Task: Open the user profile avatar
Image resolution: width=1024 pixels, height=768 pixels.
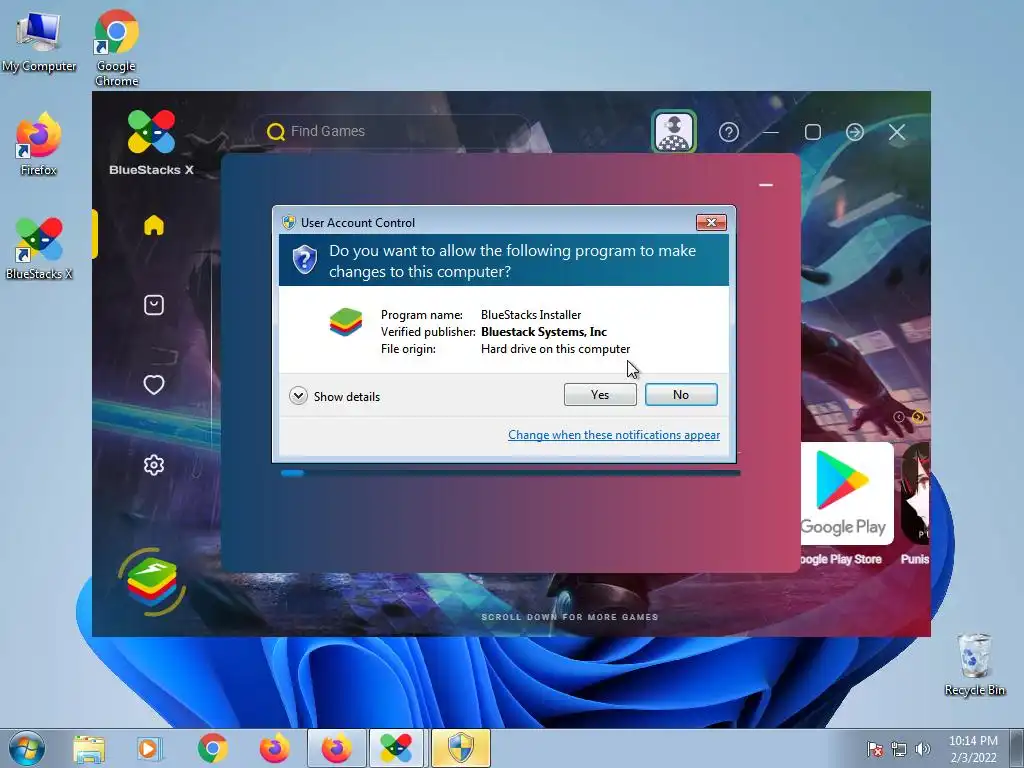Action: pyautogui.click(x=674, y=132)
